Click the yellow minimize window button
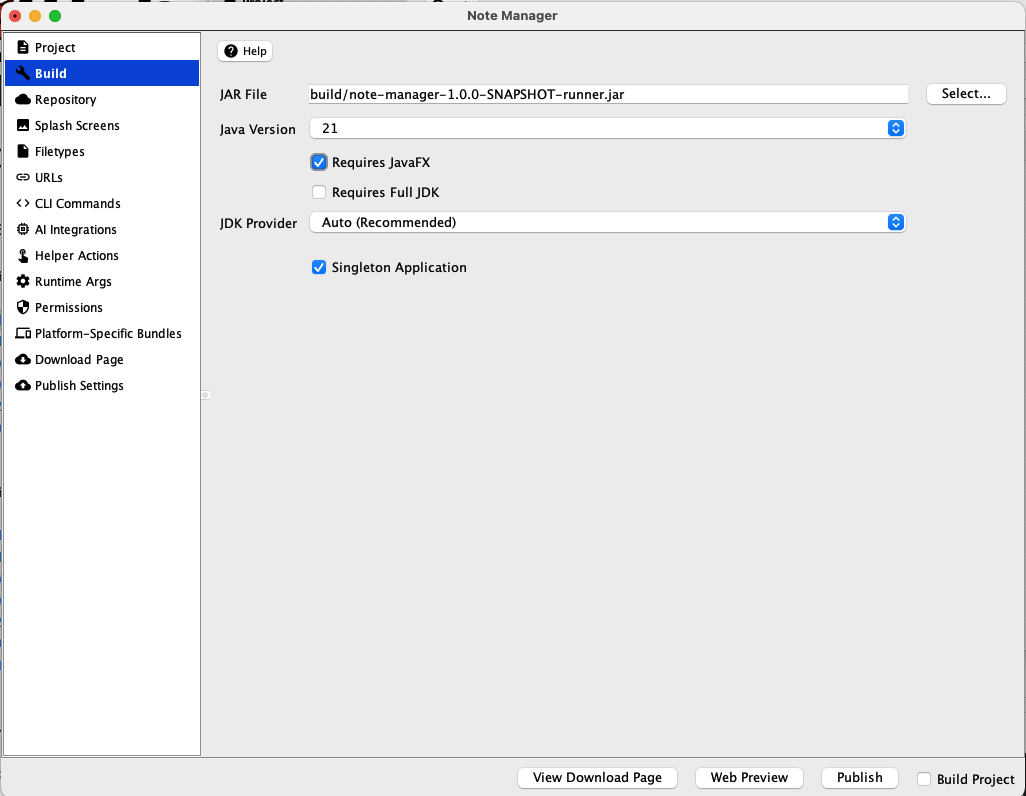 coord(35,16)
